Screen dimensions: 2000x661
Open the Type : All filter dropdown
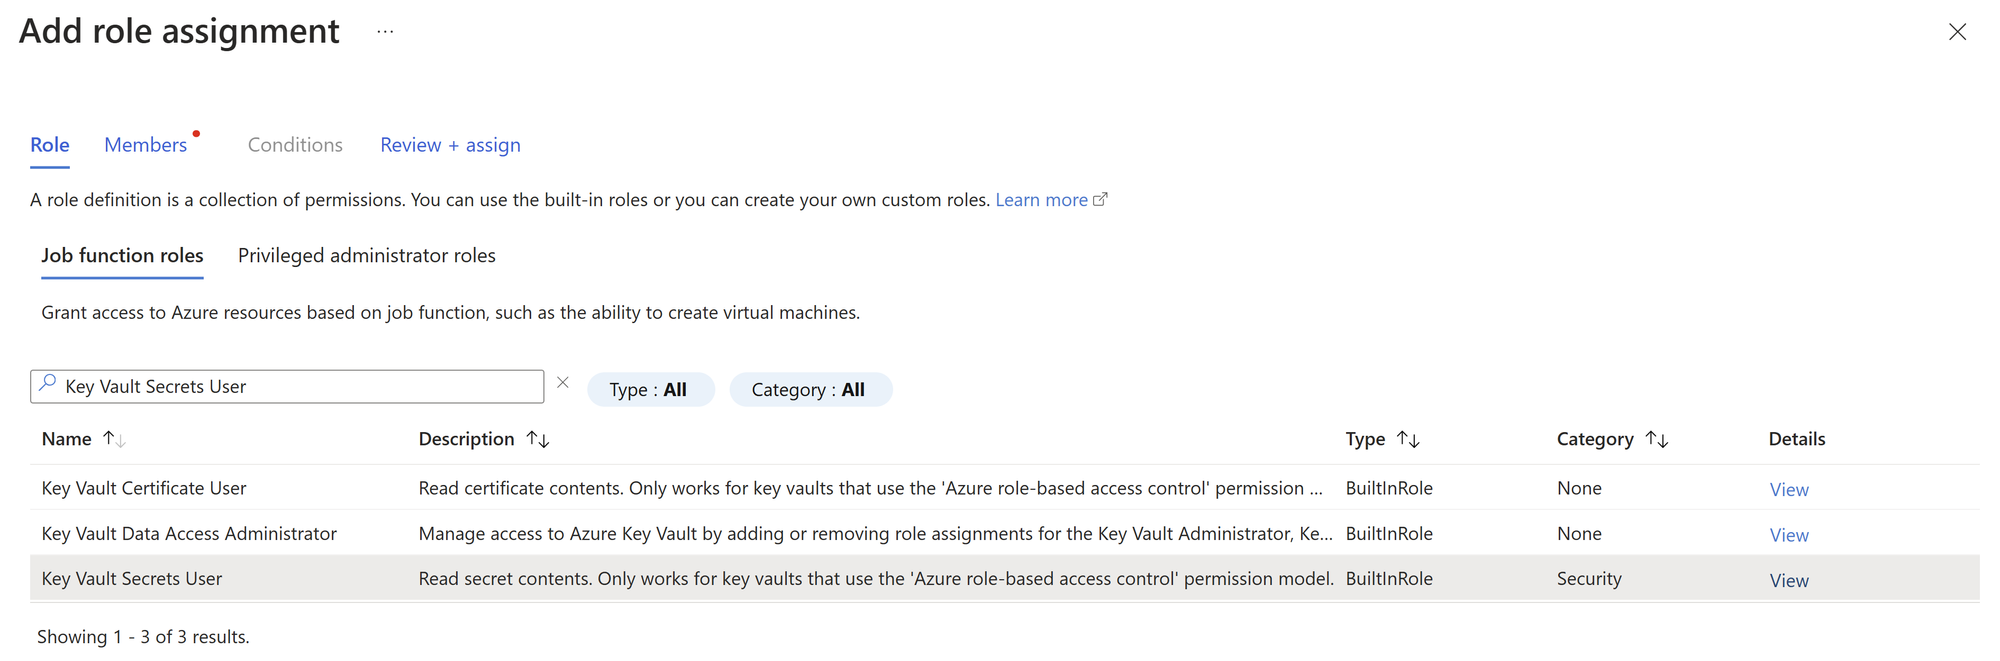[649, 390]
